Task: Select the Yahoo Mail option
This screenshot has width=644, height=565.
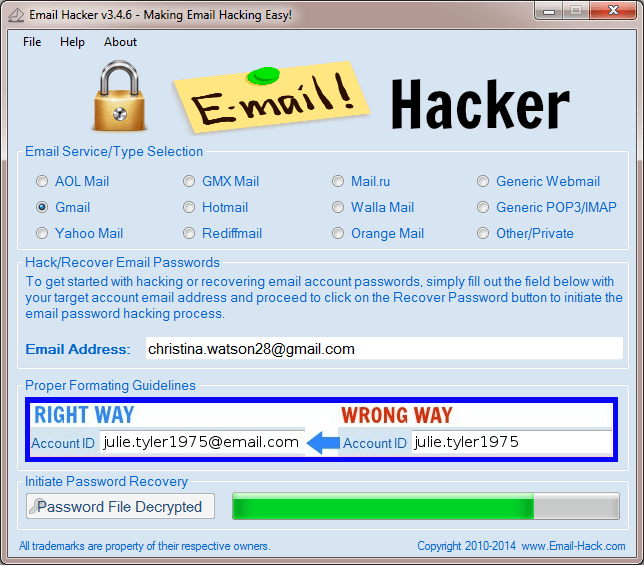Action: click(42, 233)
